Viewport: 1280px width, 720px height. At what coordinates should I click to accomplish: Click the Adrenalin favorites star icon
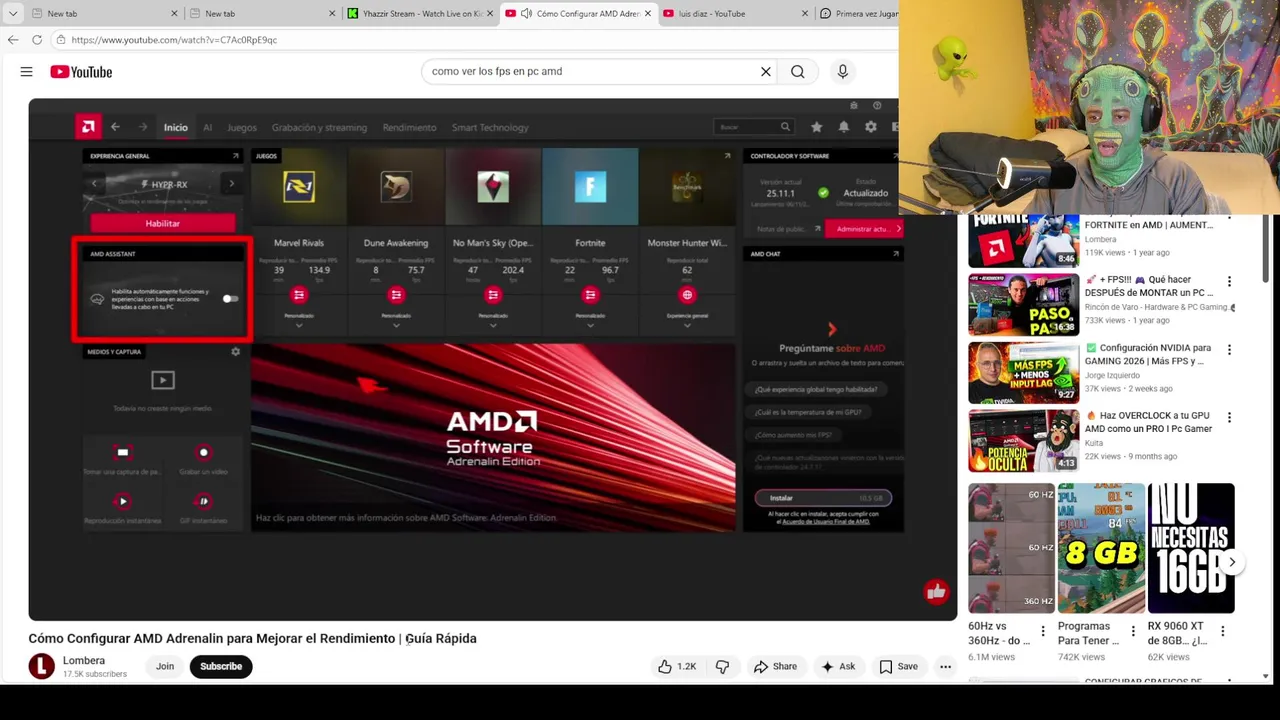(817, 127)
